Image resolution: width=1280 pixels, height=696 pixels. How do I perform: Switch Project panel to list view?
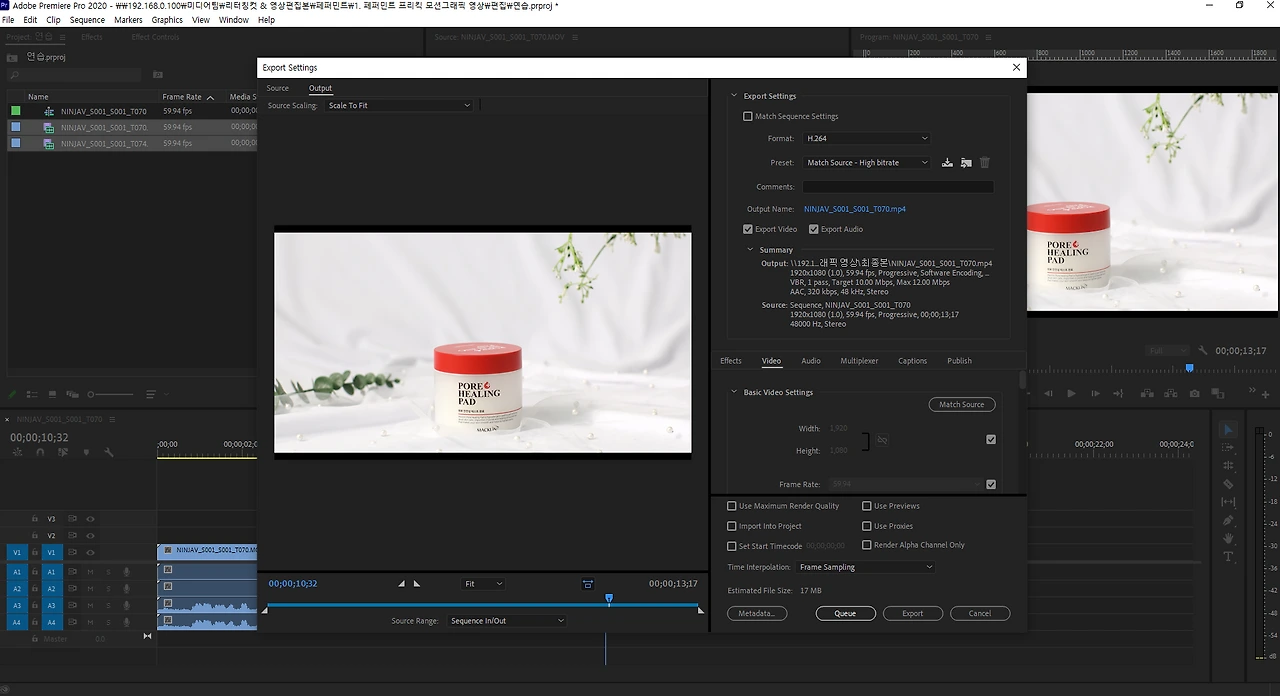tap(32, 394)
